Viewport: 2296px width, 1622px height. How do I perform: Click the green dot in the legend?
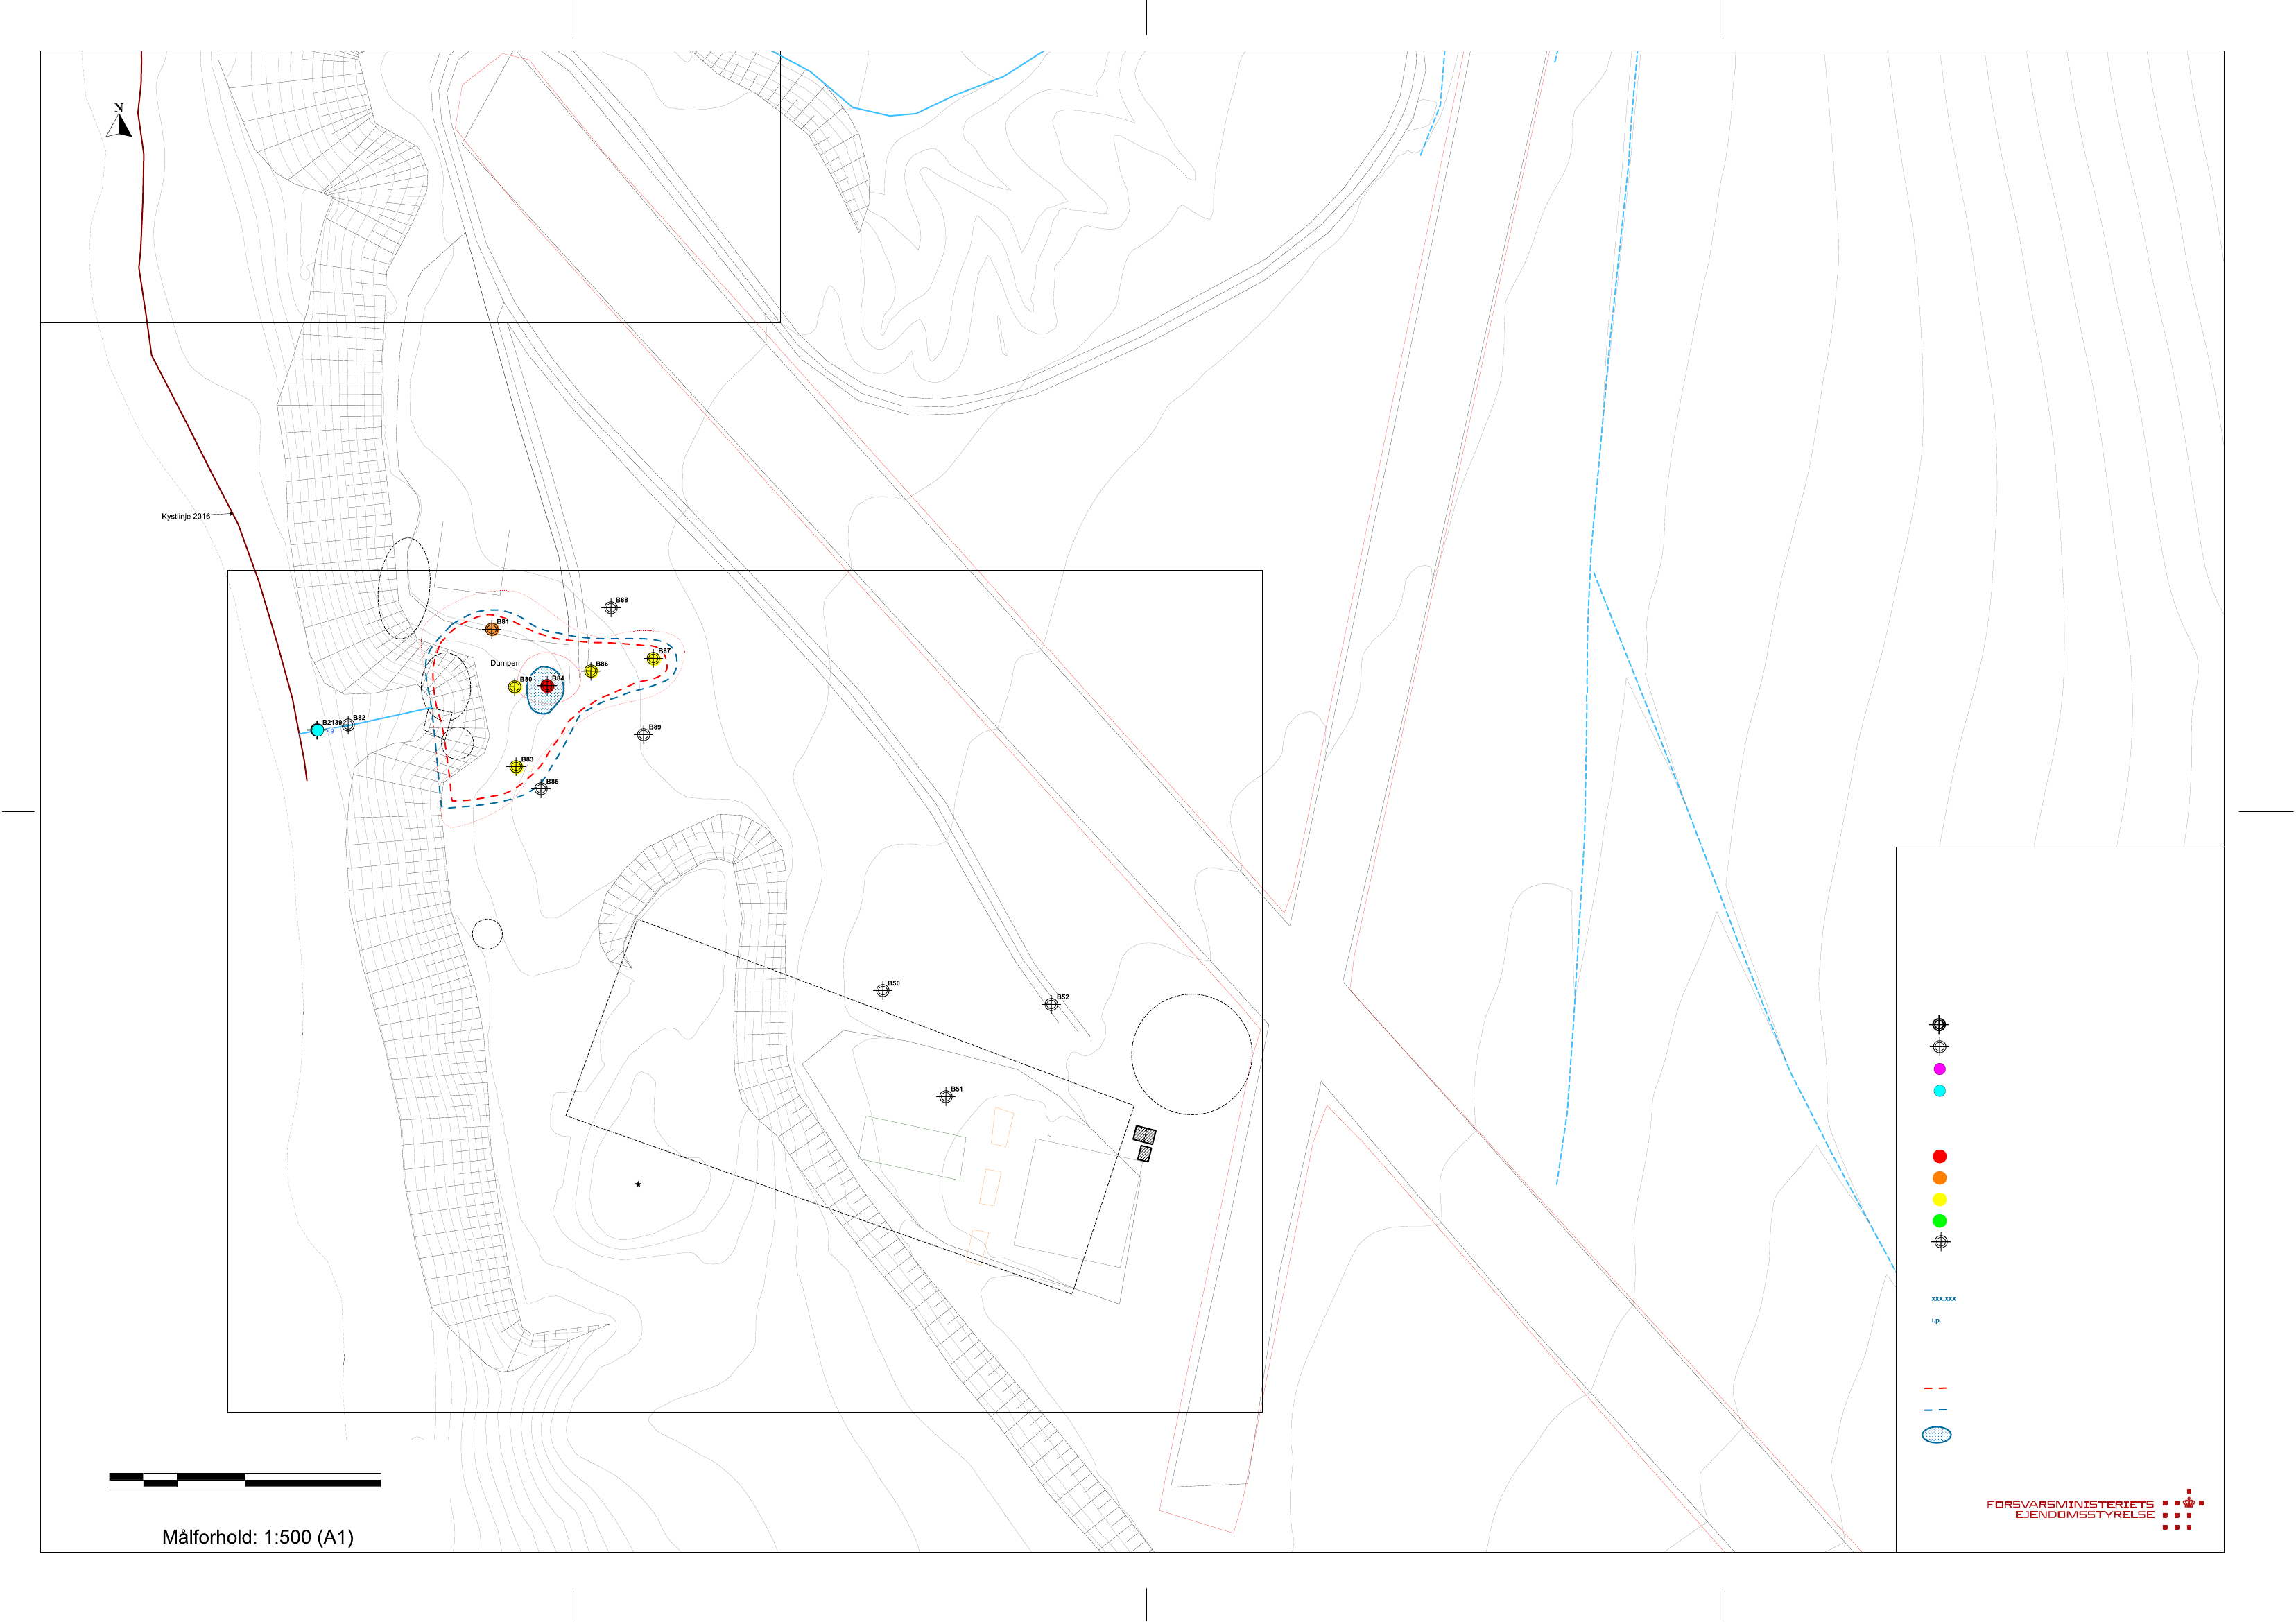[x=1939, y=1221]
